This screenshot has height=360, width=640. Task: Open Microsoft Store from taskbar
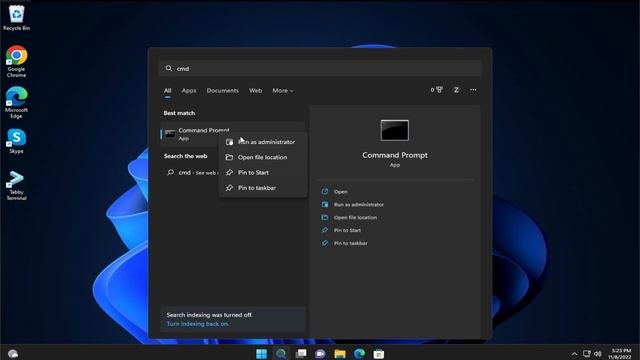tap(379, 353)
